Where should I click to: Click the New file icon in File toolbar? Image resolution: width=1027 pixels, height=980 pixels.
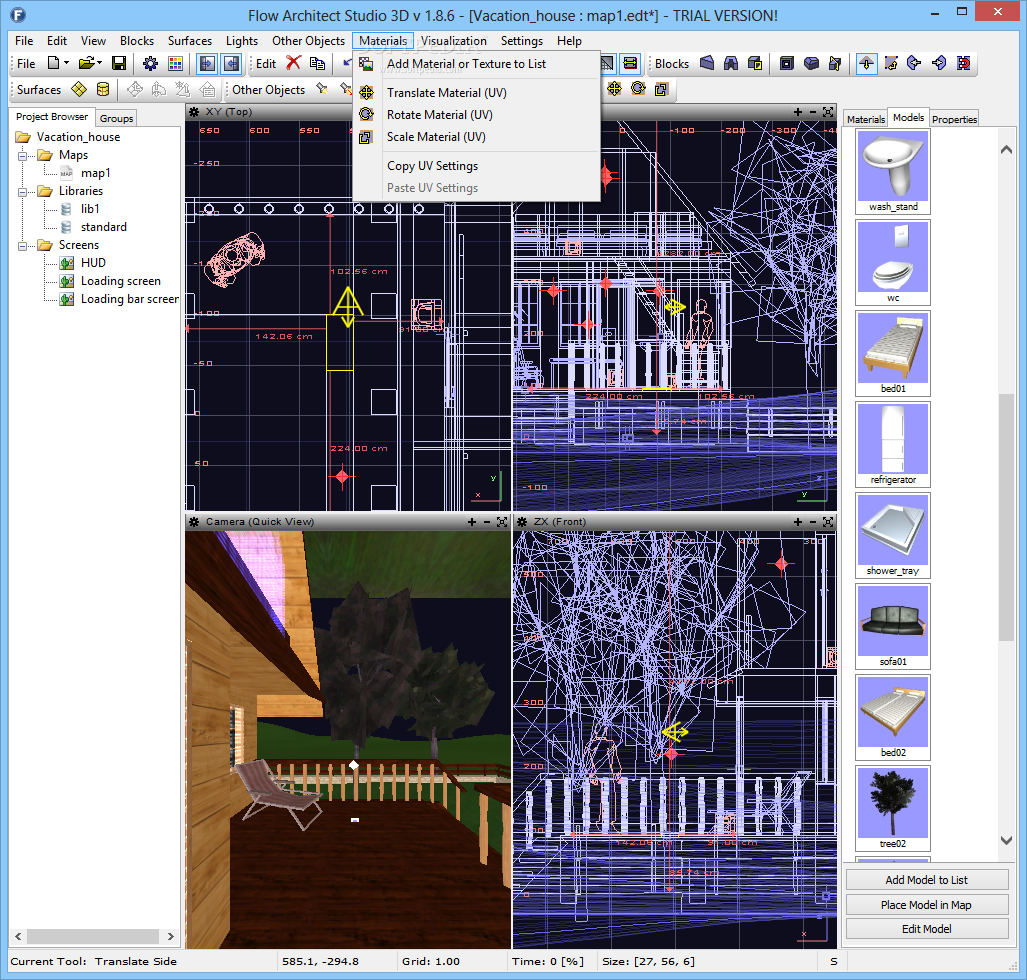53,64
